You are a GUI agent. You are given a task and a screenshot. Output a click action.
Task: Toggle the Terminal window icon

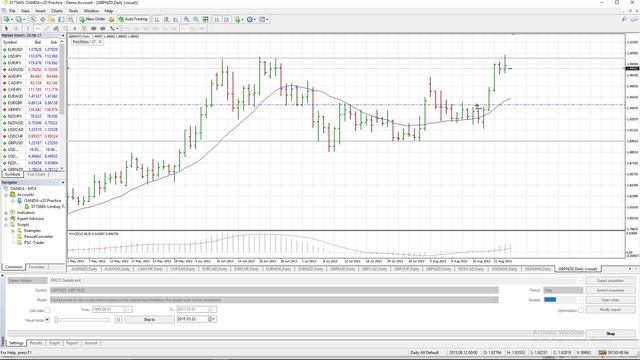click(x=61, y=19)
